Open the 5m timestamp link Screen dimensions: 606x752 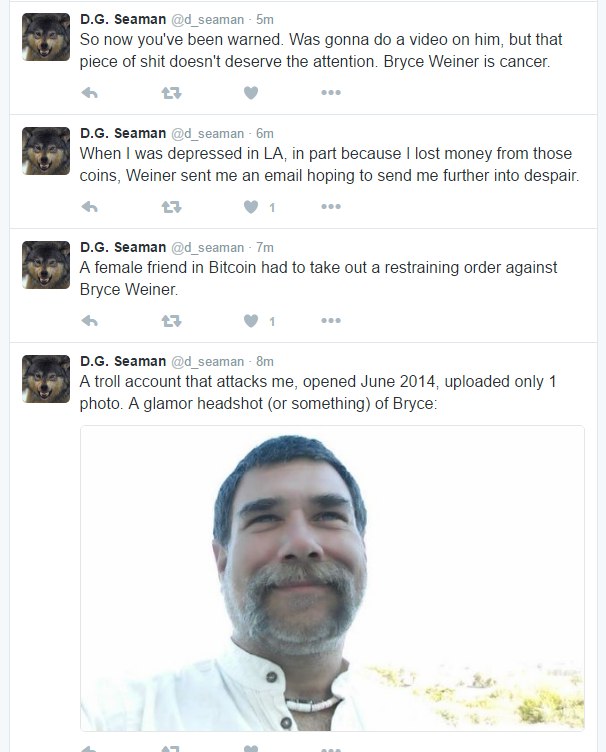pos(265,19)
